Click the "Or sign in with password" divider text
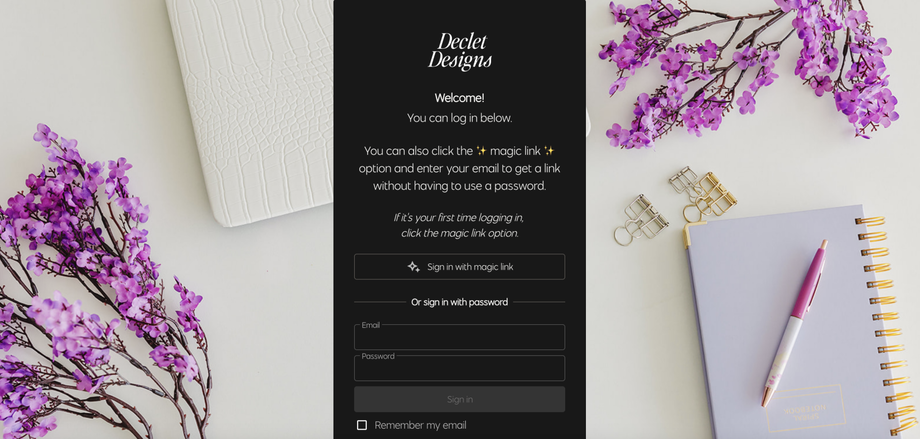This screenshot has width=920, height=439. [x=459, y=302]
